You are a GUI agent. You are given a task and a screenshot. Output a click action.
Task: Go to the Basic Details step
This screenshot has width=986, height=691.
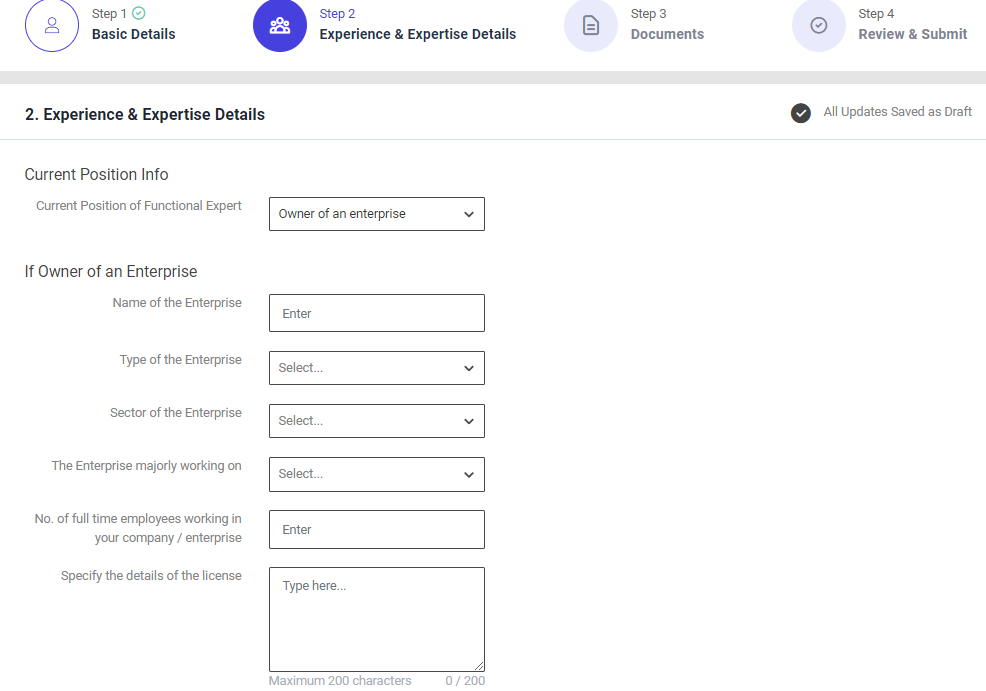click(x=133, y=34)
